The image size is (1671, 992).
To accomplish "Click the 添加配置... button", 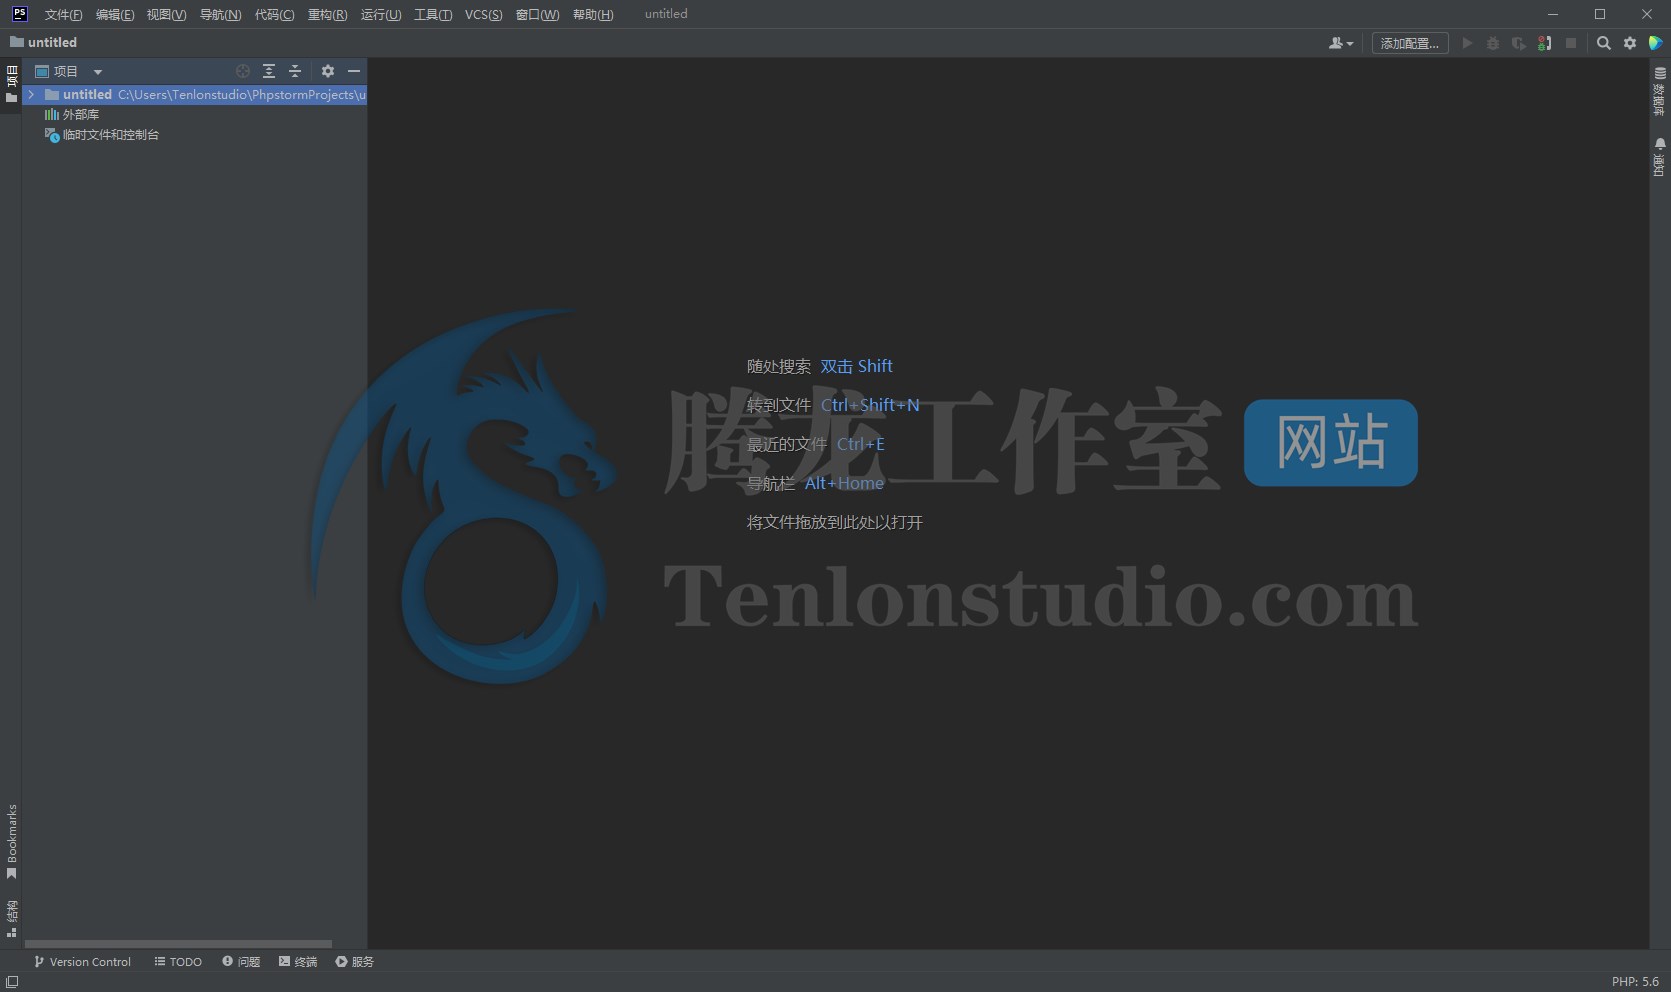I will pyautogui.click(x=1409, y=43).
